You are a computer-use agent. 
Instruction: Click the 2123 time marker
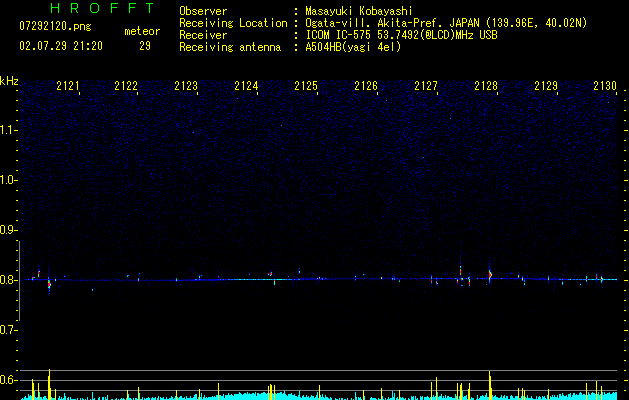[x=186, y=86]
